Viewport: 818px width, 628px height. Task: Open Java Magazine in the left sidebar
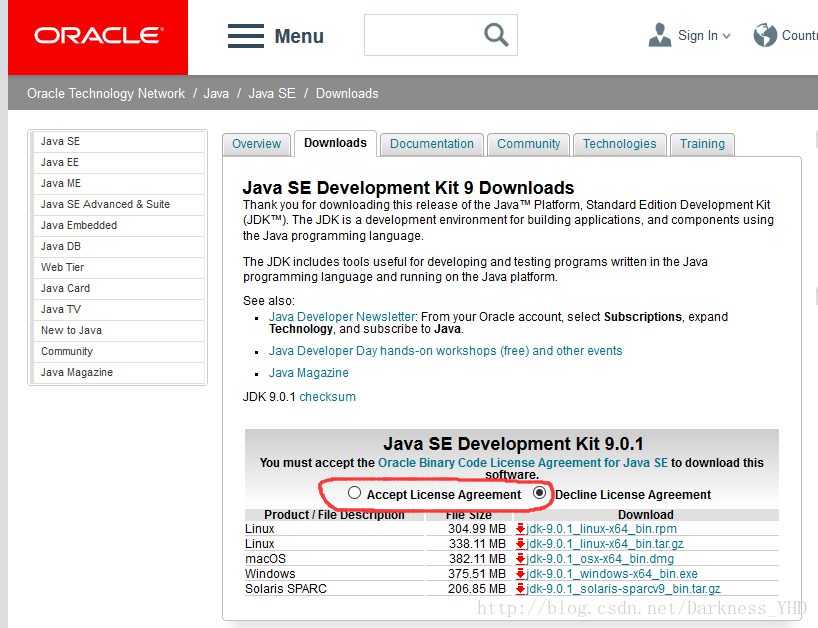point(117,372)
